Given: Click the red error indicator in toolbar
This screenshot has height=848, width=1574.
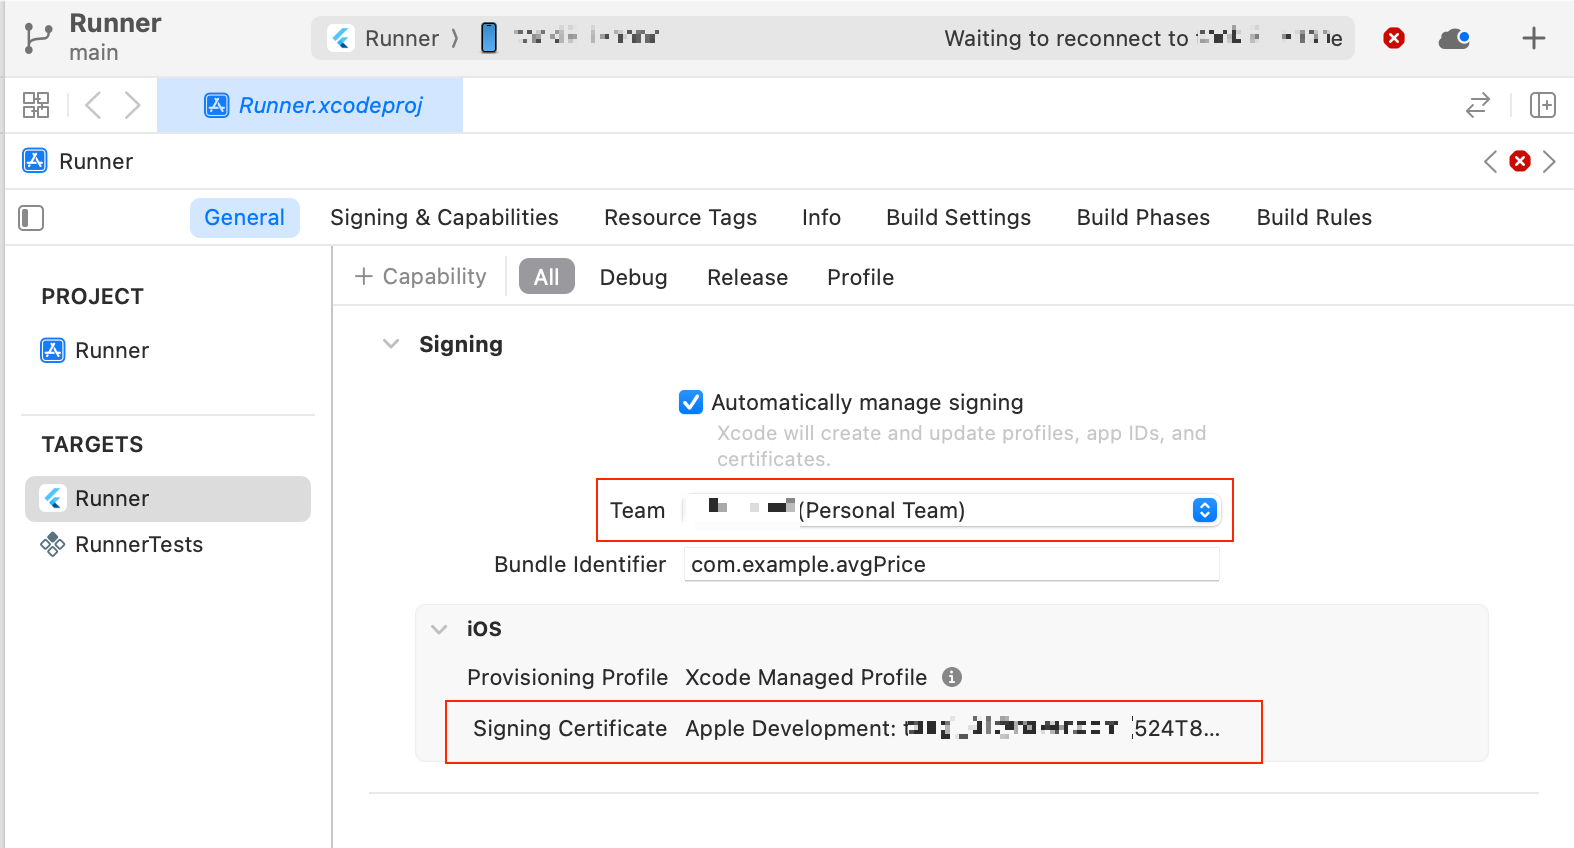Looking at the screenshot, I should click(x=1394, y=38).
